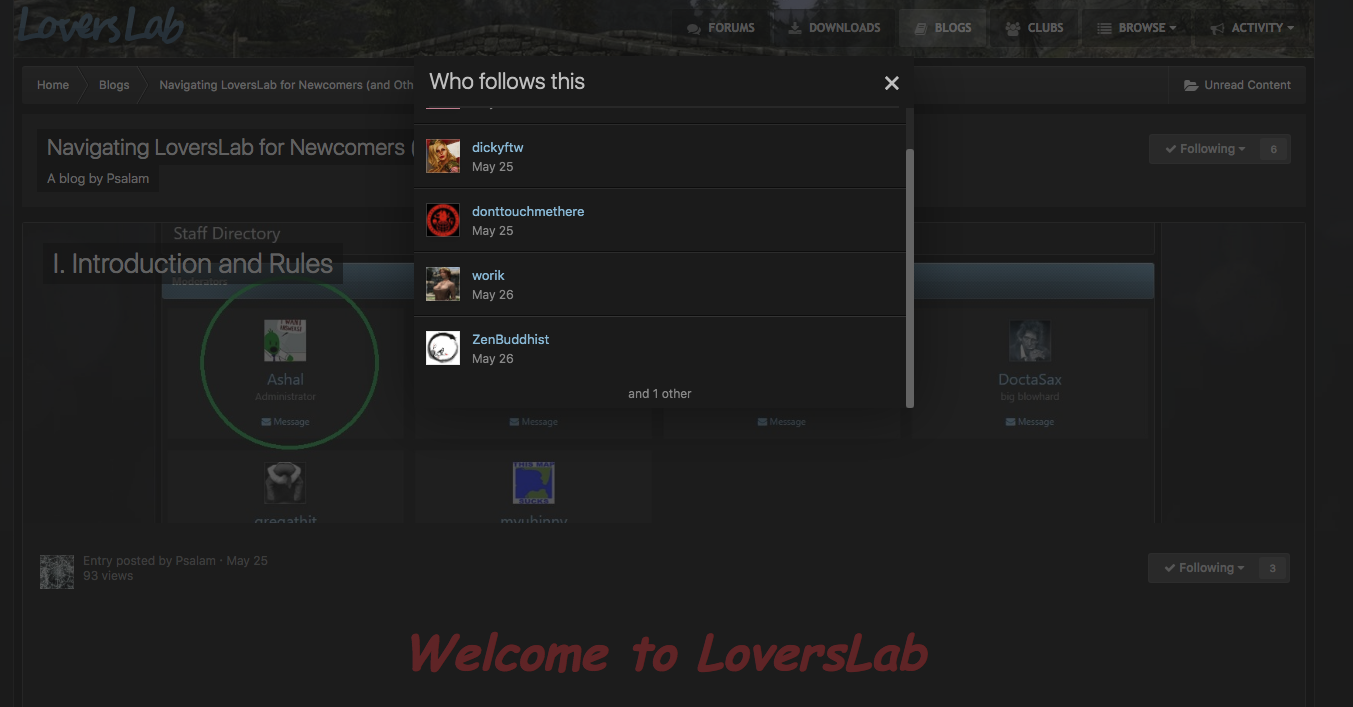Viewport: 1353px width, 707px height.
Task: Click worik's avatar thumbnail
Action: coord(443,284)
